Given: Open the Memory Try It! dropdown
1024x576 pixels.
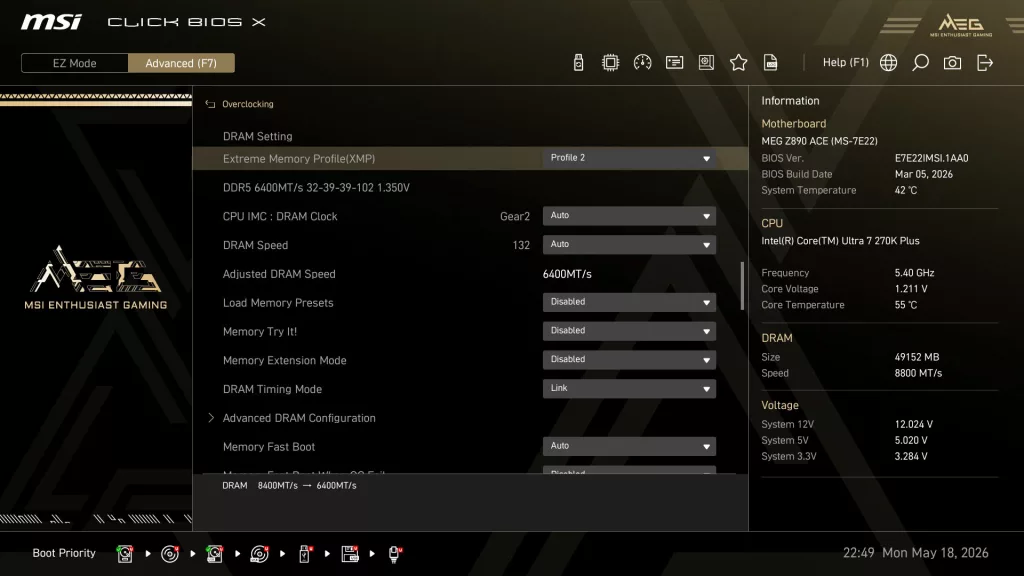Looking at the screenshot, I should coord(629,330).
